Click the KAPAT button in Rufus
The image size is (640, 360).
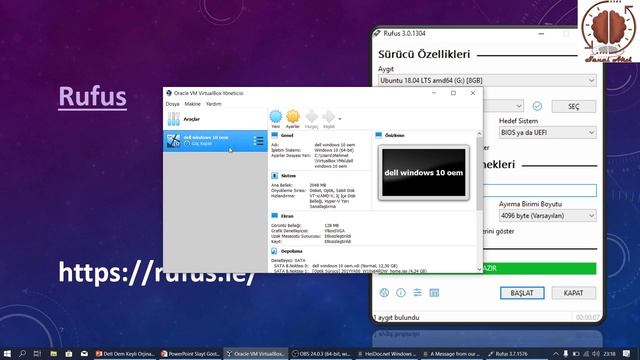[573, 293]
